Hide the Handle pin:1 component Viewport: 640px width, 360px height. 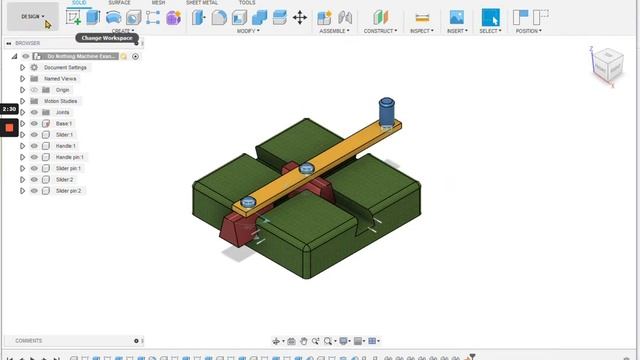point(34,157)
